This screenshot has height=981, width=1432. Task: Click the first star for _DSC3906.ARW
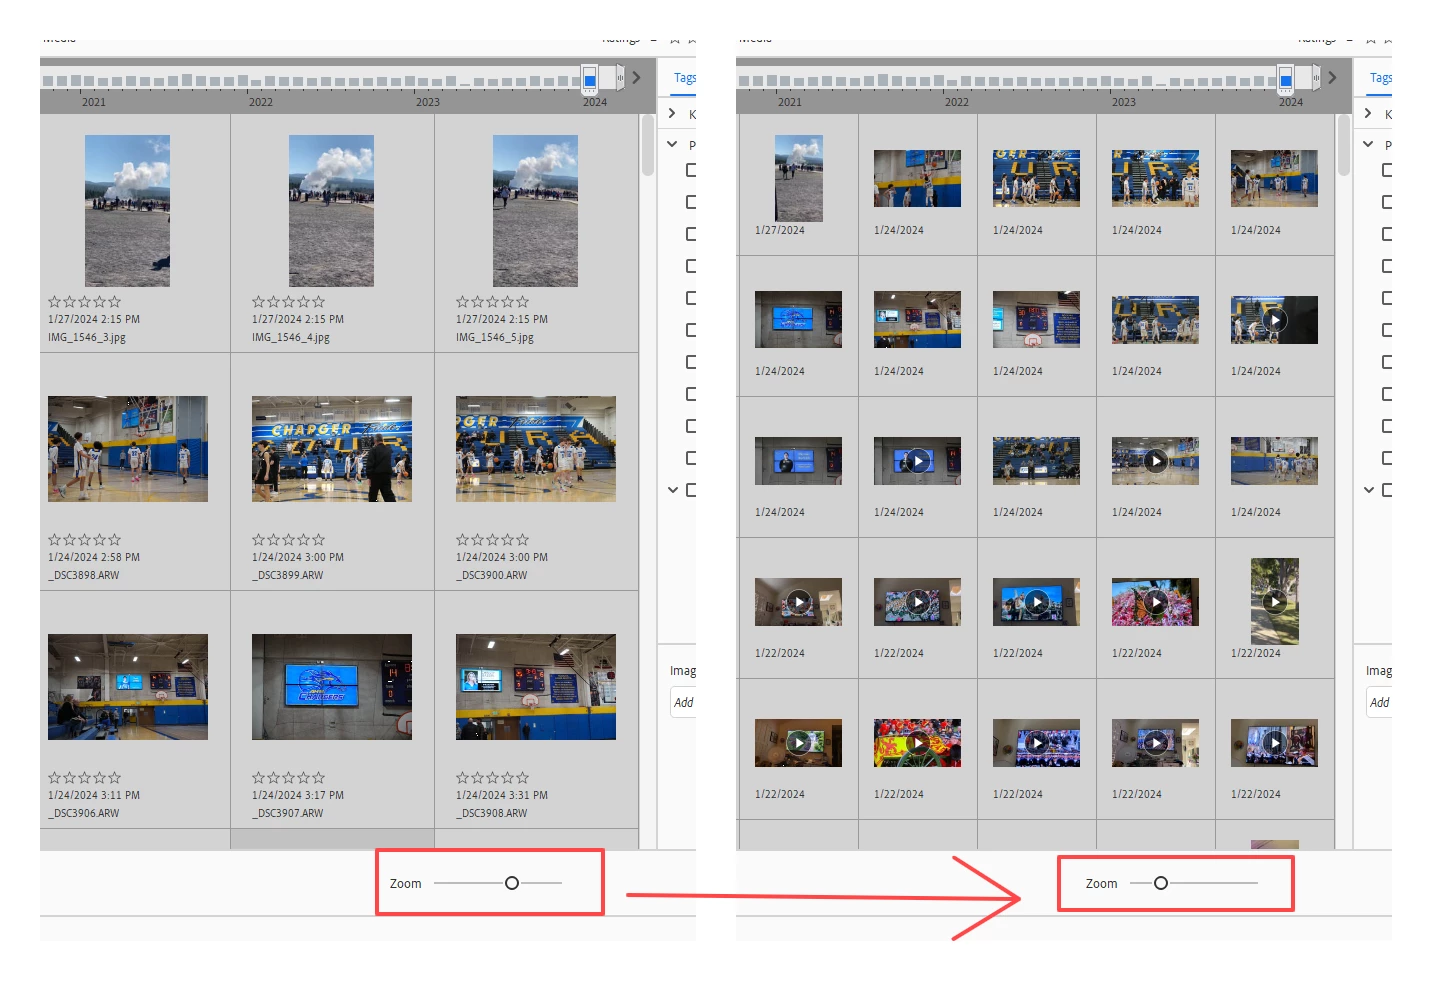pos(54,777)
